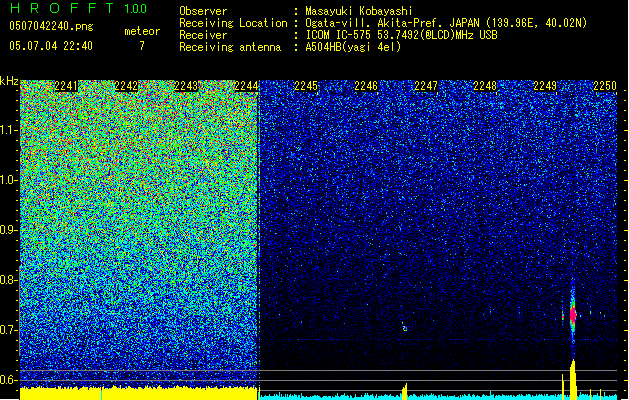
Task: Click the 2242 time marker
Action: pyautogui.click(x=126, y=86)
